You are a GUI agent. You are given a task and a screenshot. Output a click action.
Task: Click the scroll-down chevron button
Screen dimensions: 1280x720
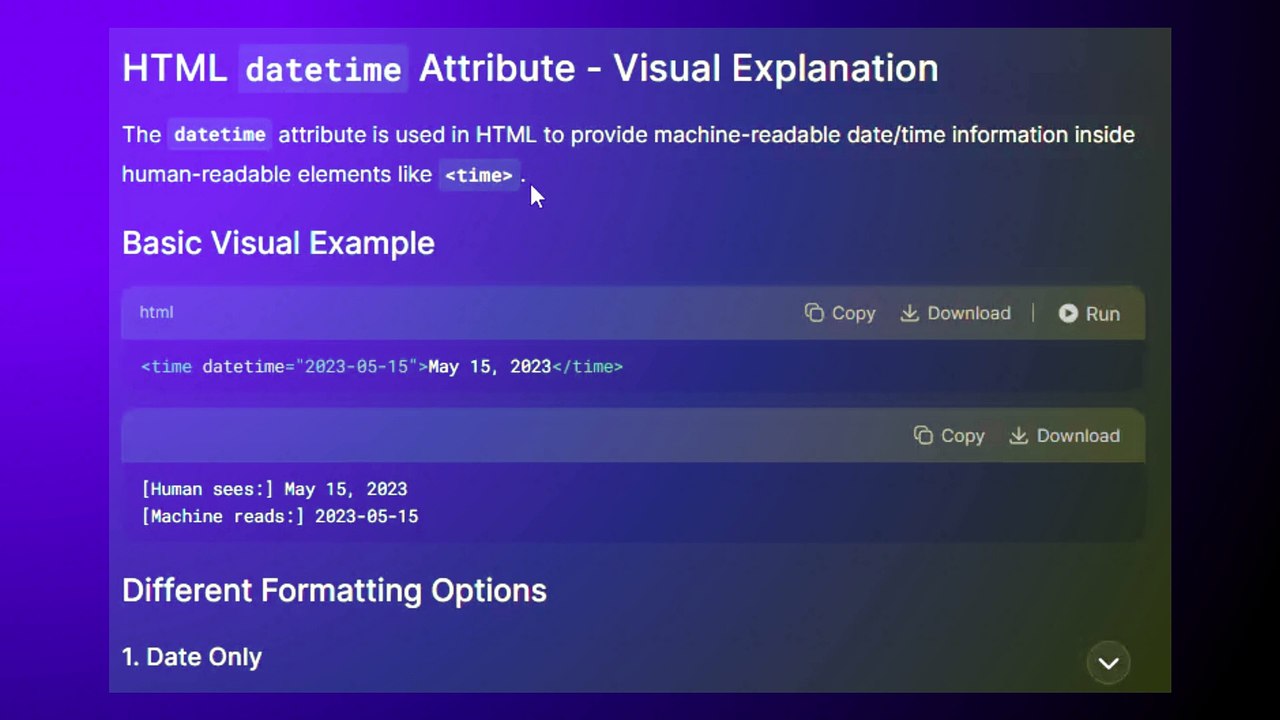click(1108, 663)
